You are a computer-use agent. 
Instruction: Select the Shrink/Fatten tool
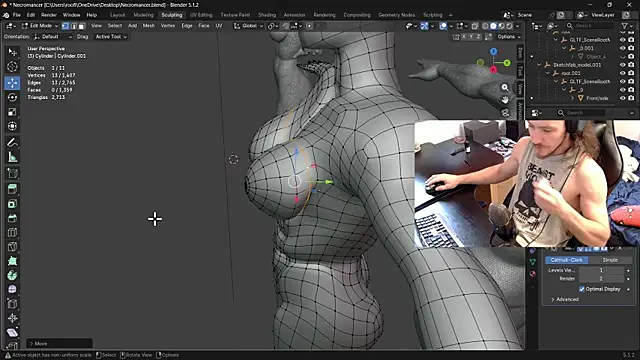[13, 318]
